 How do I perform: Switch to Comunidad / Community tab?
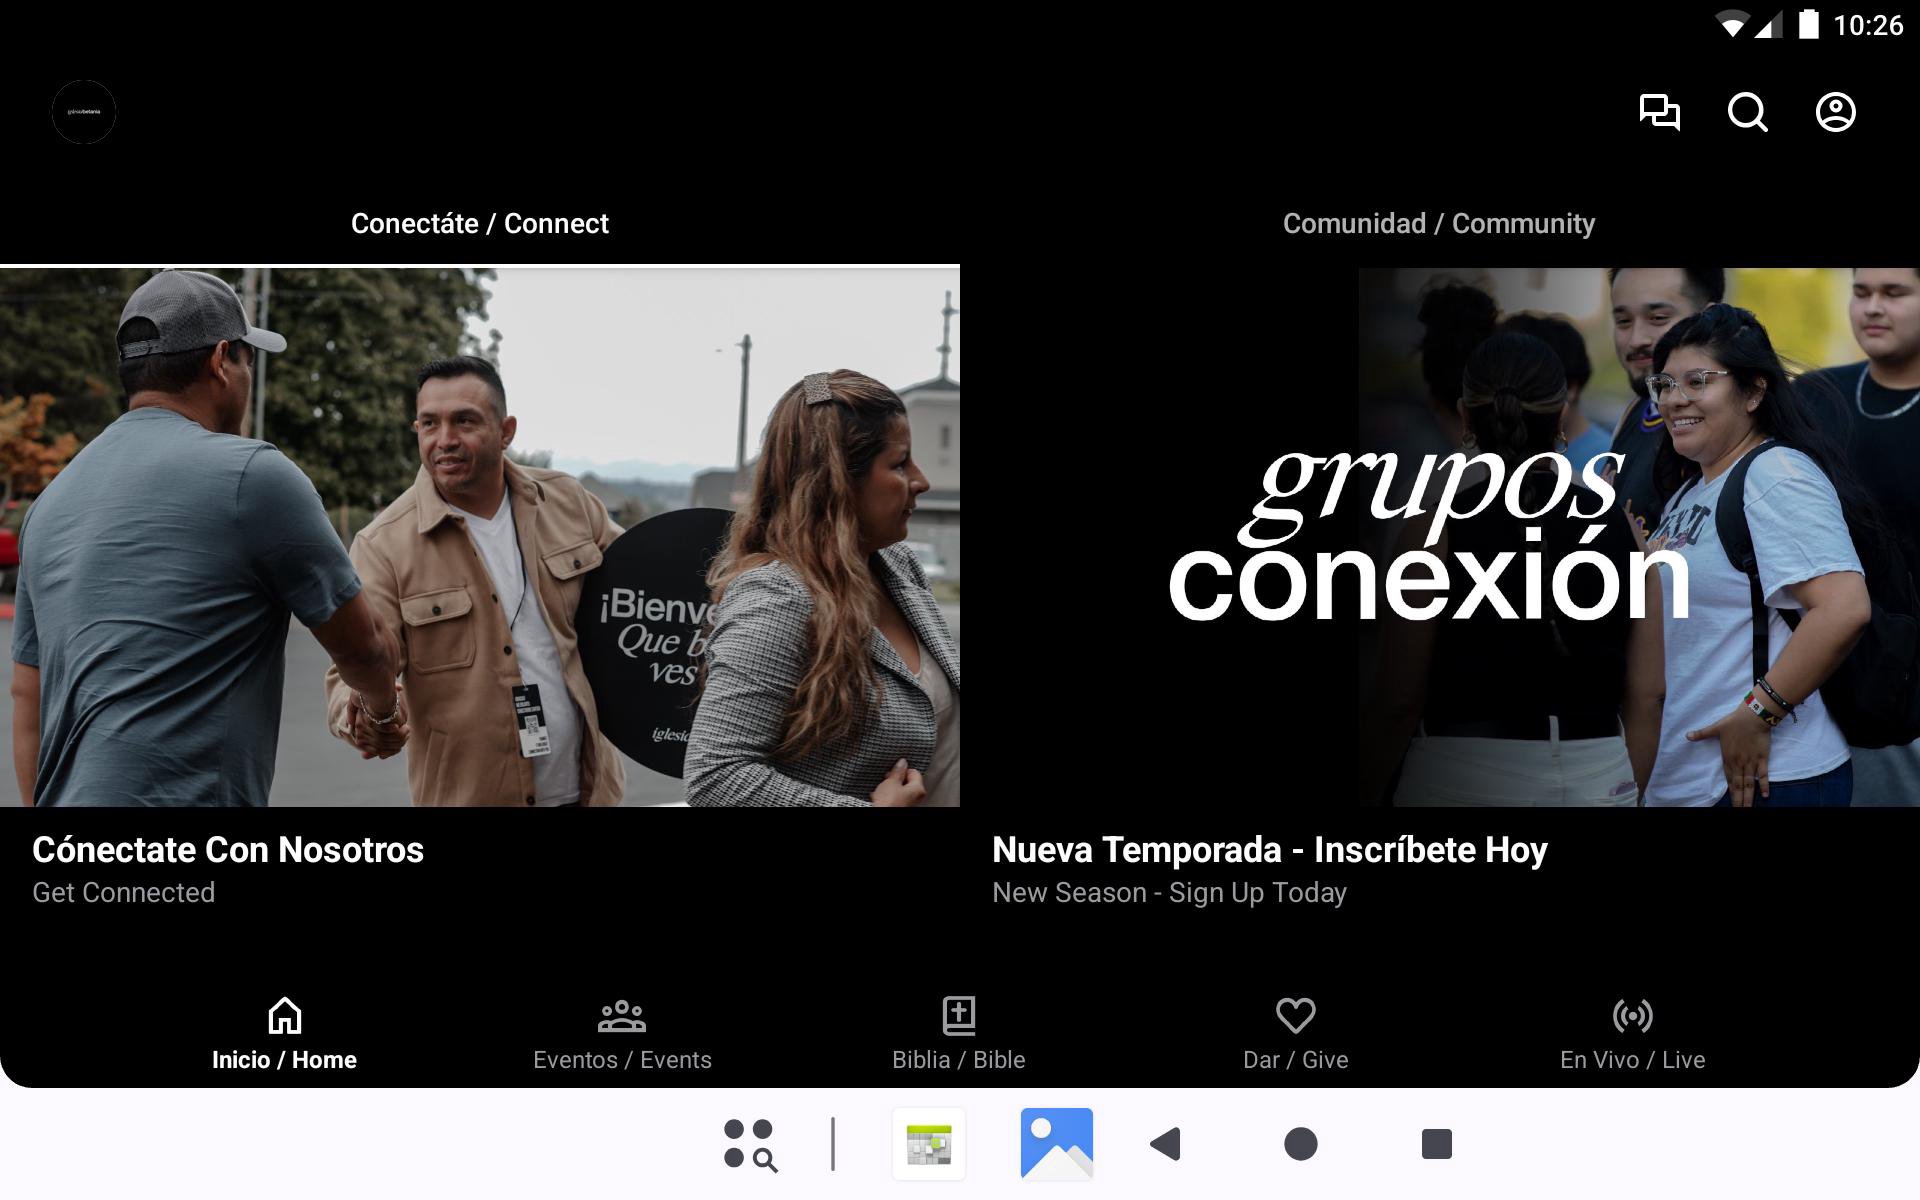click(x=1438, y=224)
